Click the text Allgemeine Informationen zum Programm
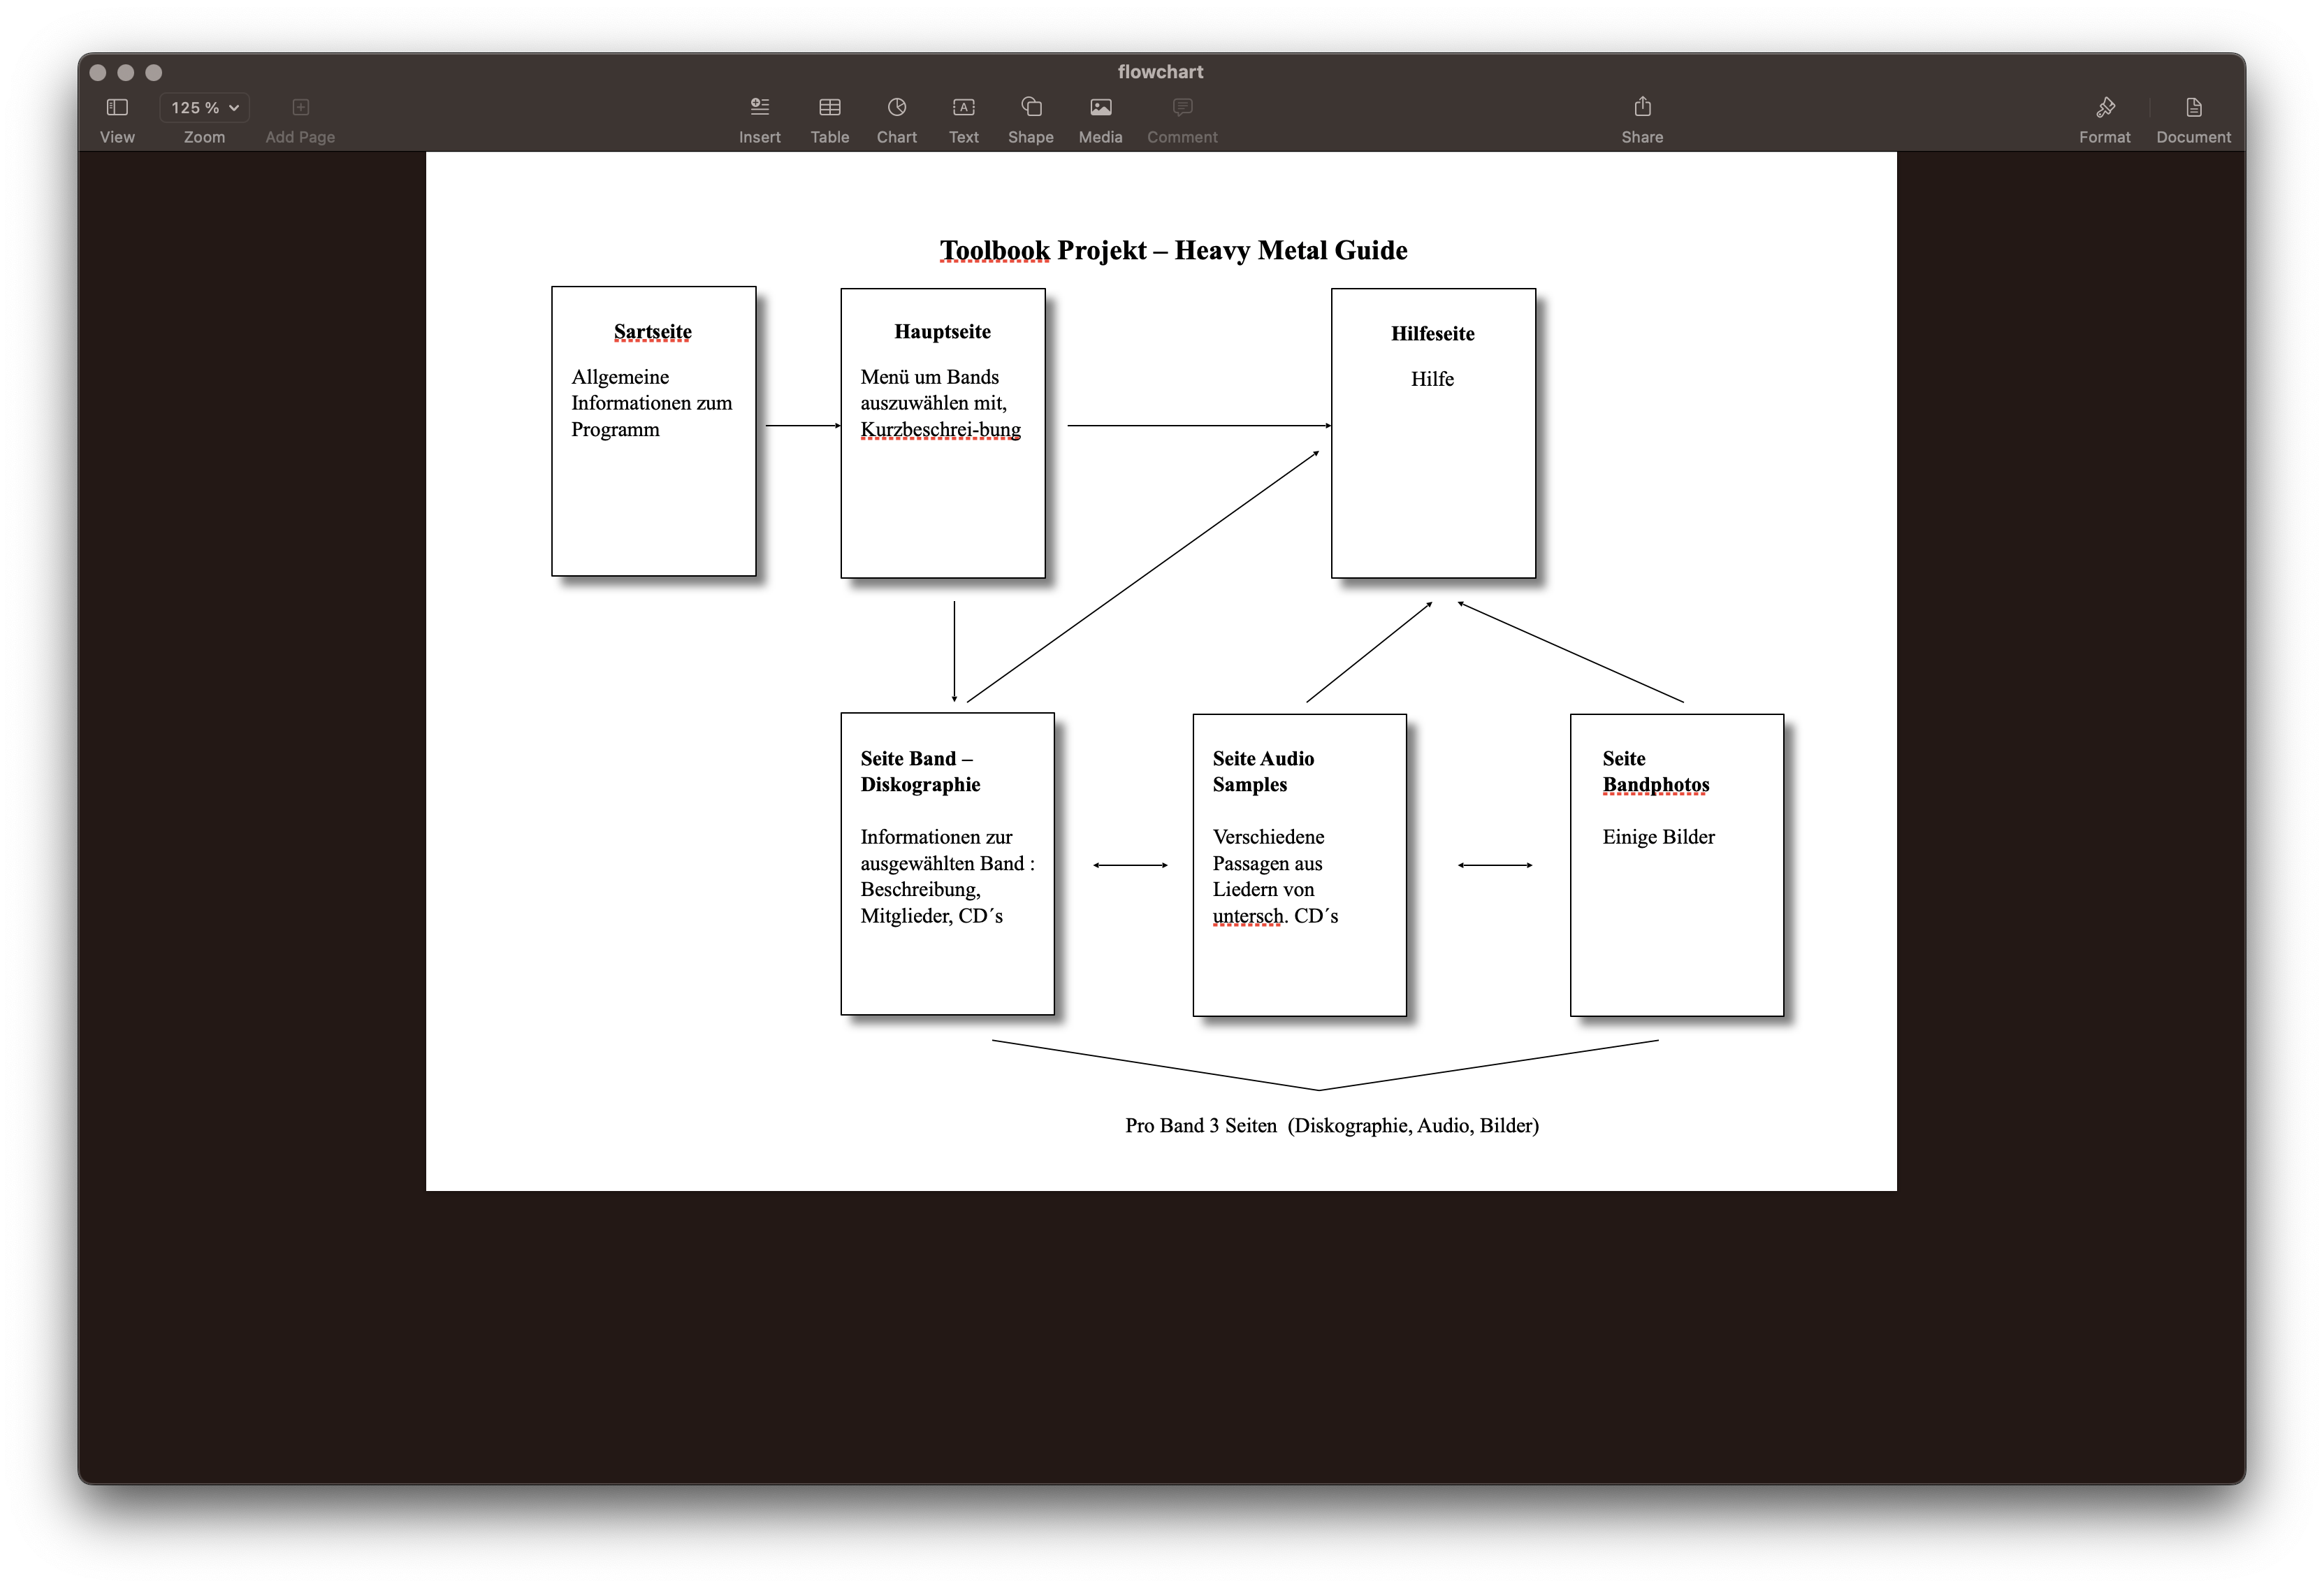Viewport: 2324px width, 1588px height. [651, 403]
